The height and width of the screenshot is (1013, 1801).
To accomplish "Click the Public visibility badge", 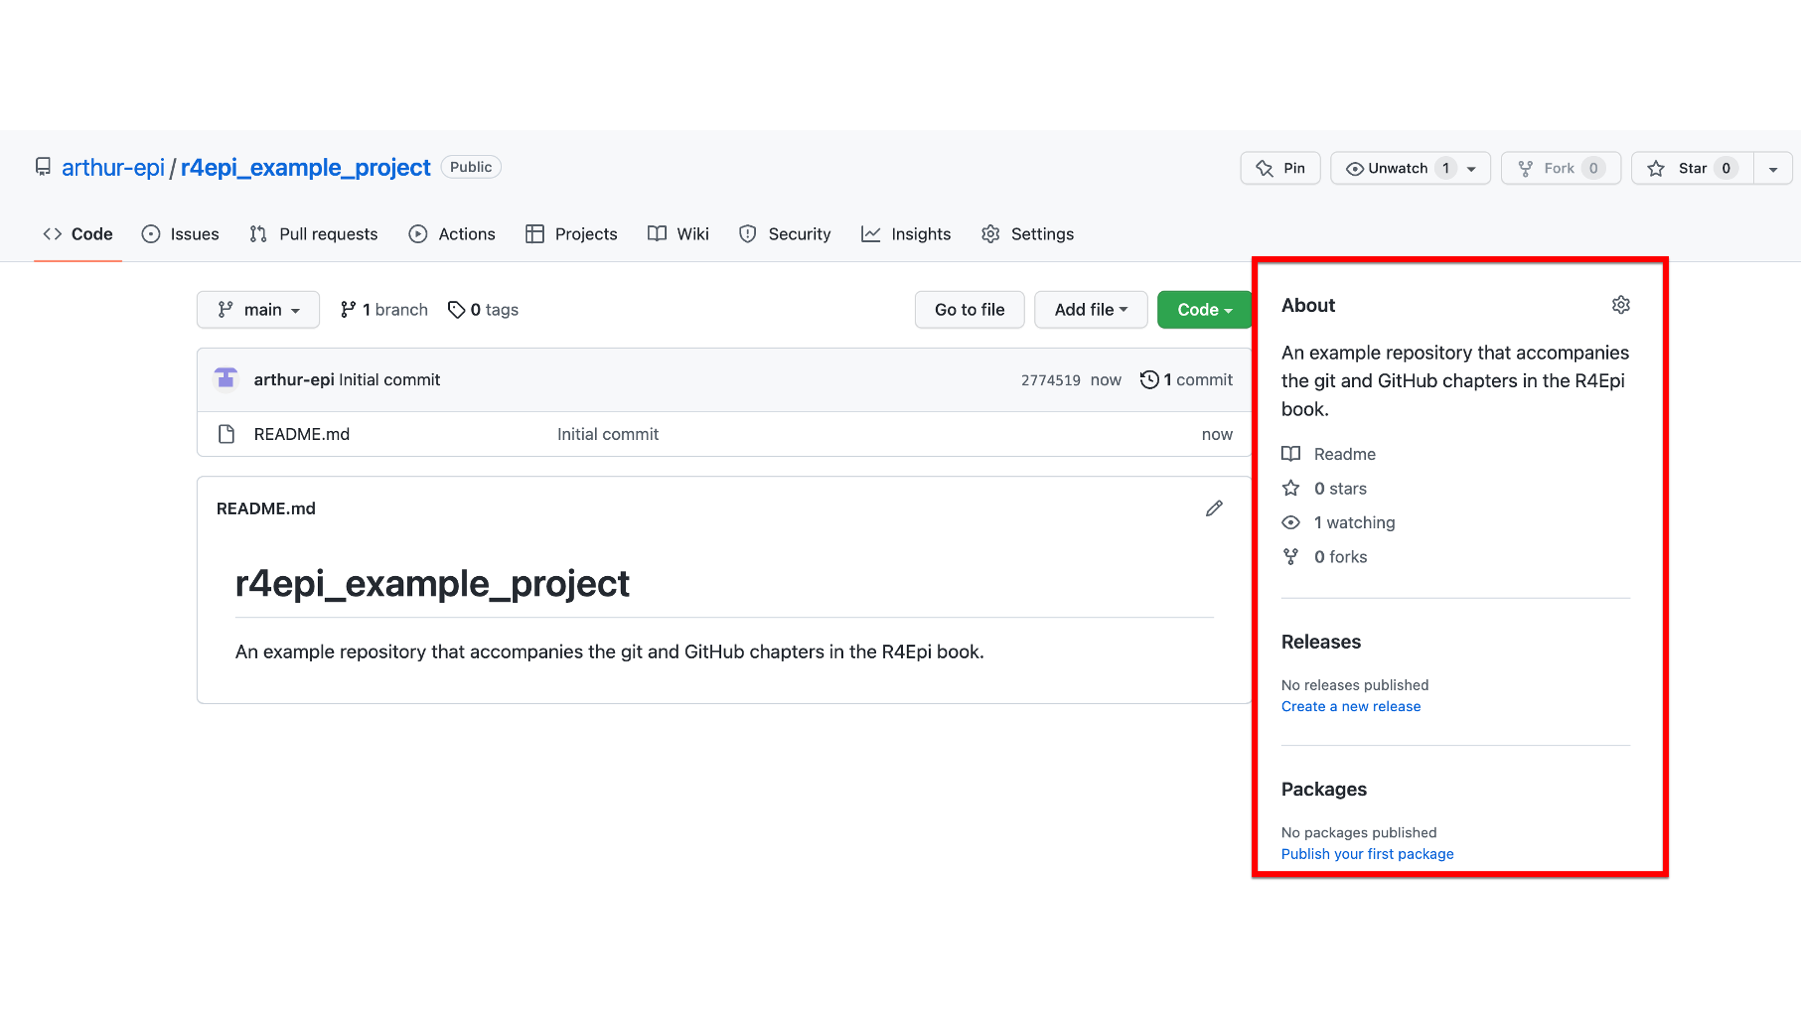I will [471, 167].
